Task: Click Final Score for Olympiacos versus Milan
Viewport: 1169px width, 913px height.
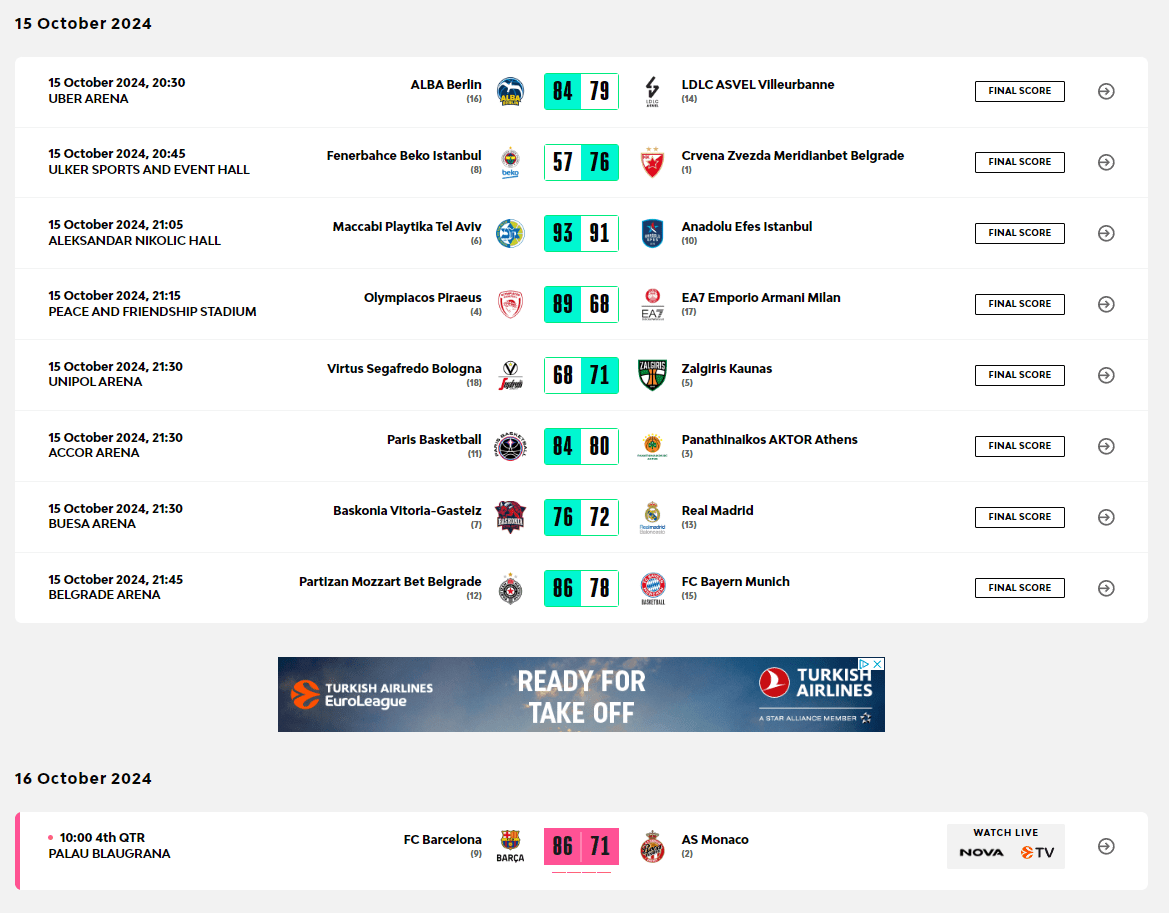Action: [x=1019, y=304]
